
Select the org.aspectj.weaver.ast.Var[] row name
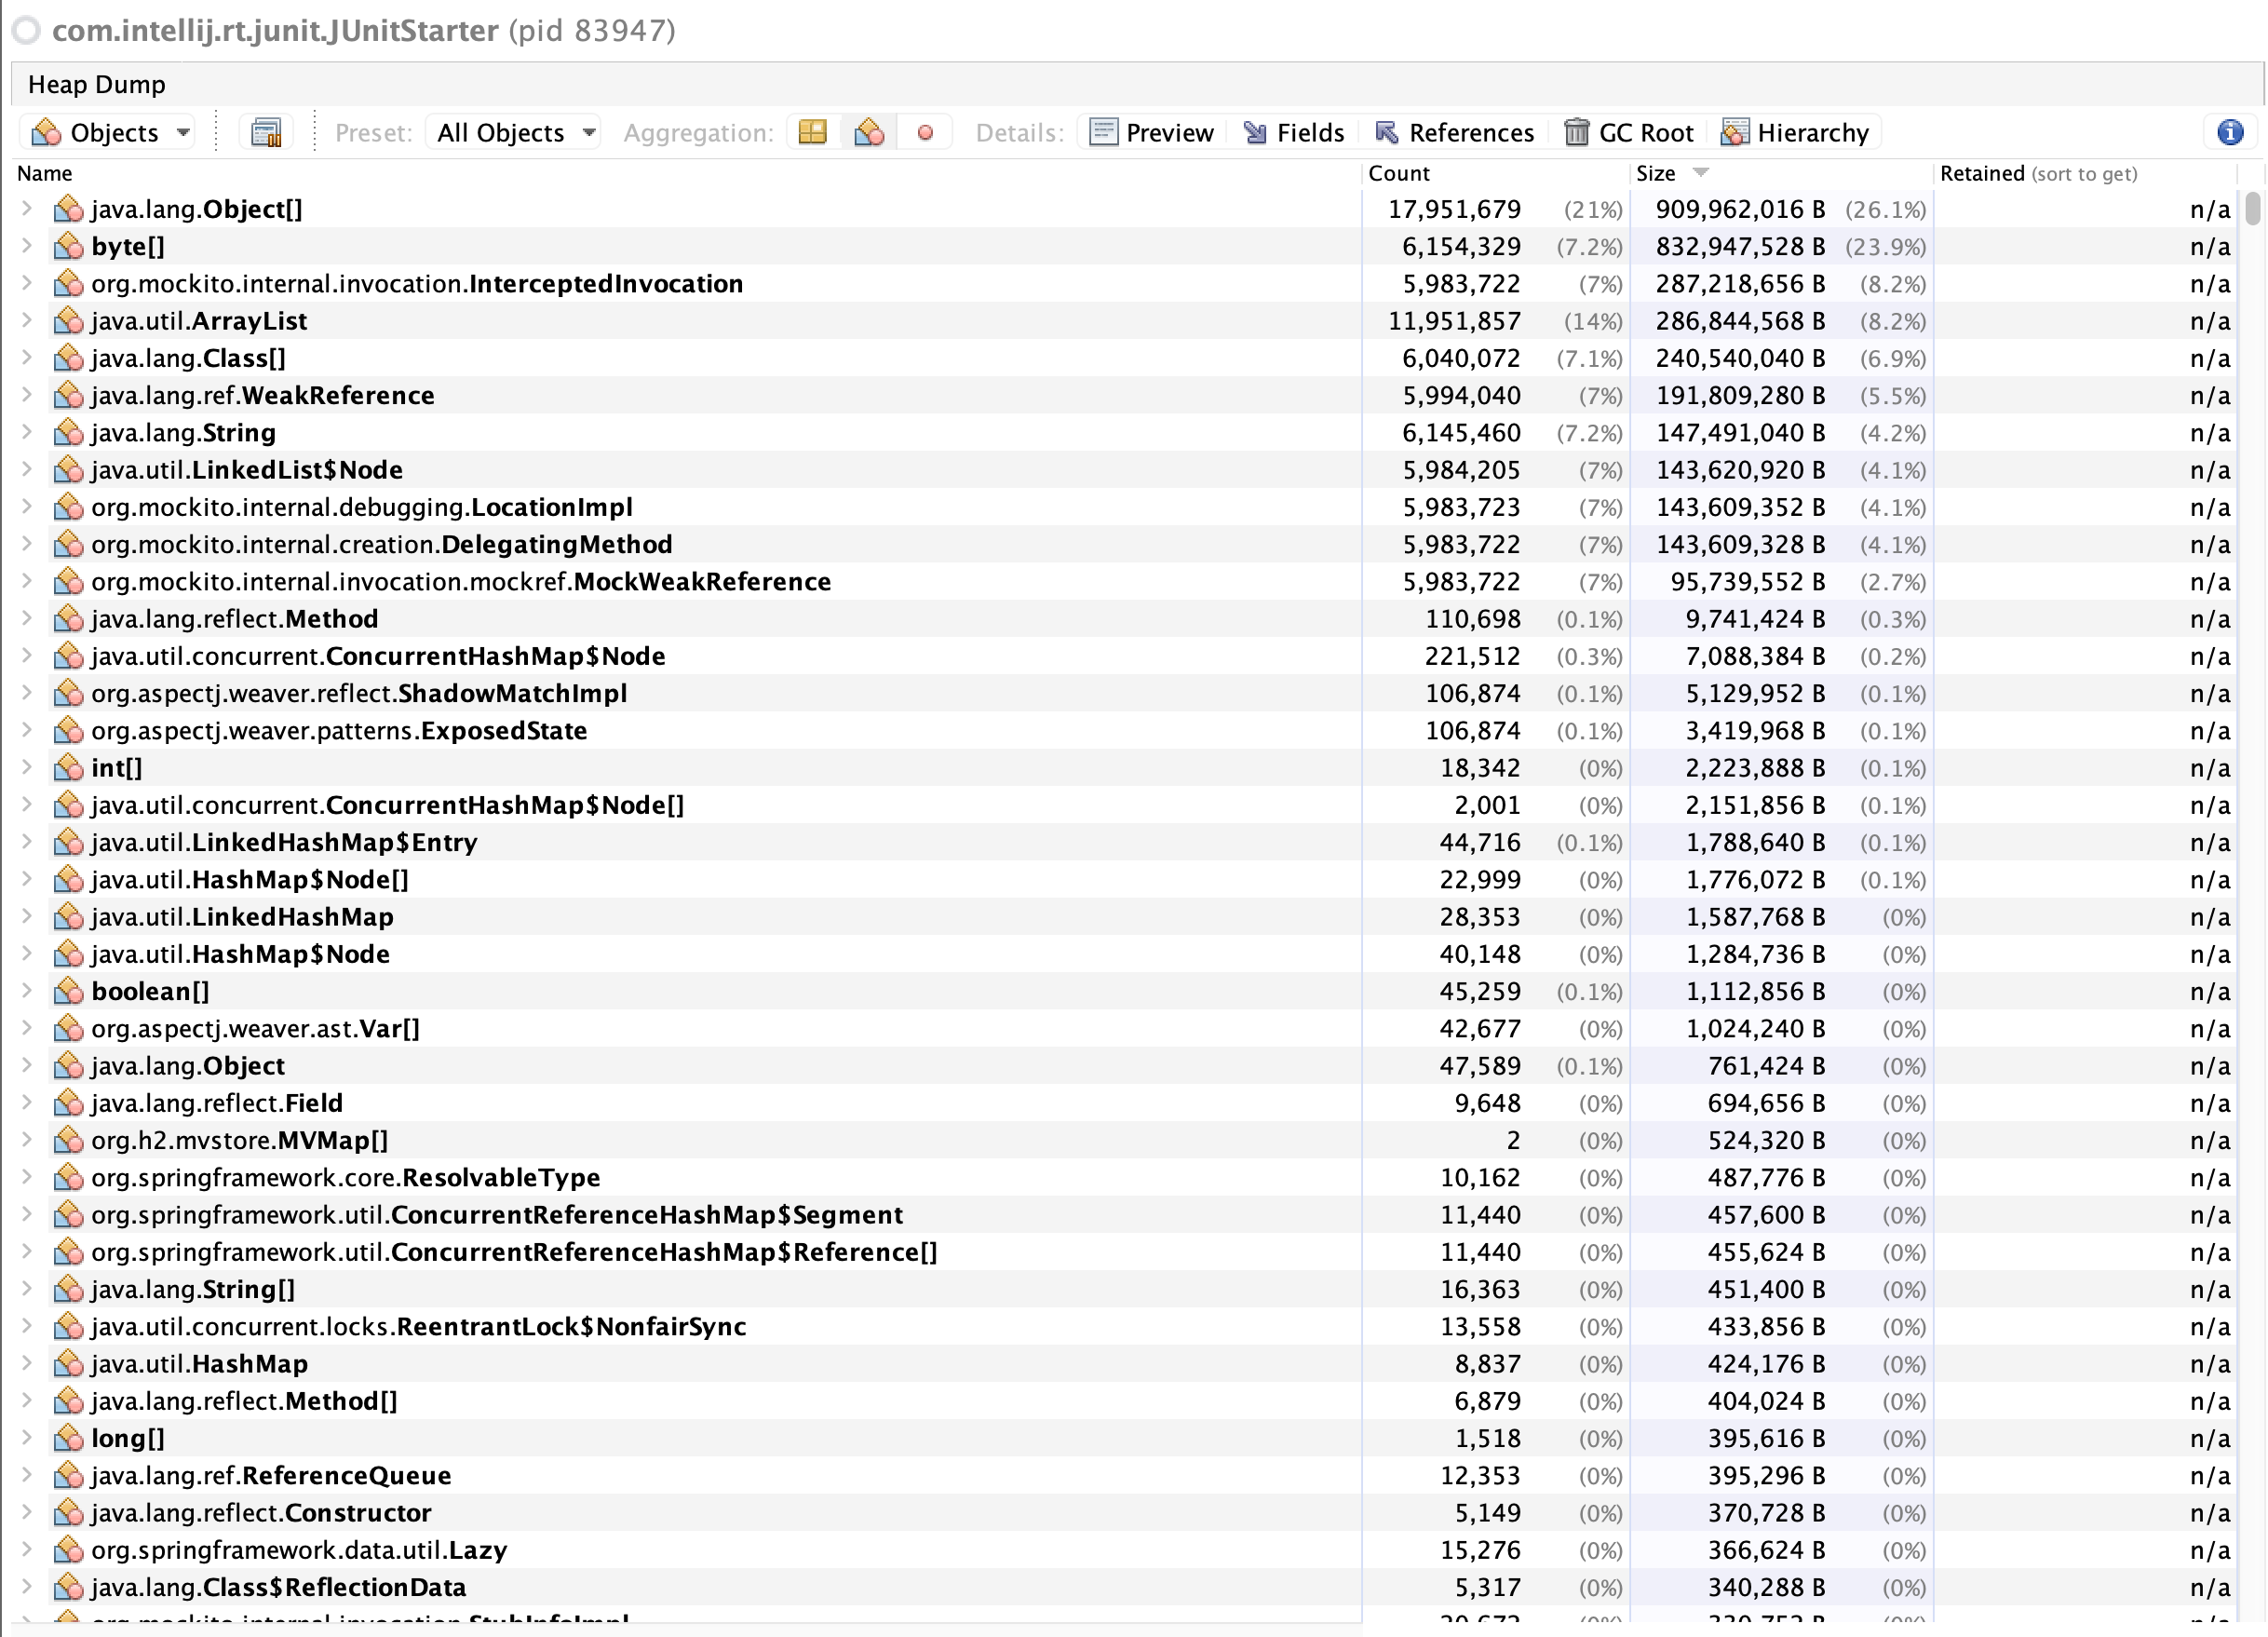click(255, 1029)
